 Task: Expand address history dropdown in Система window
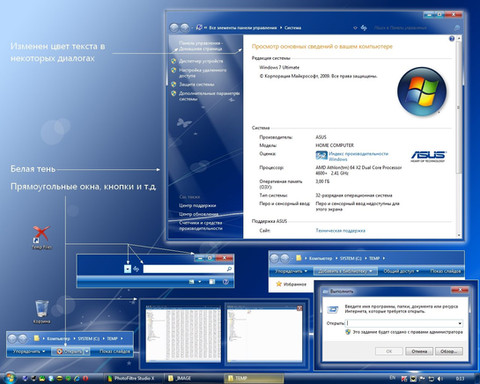355,28
